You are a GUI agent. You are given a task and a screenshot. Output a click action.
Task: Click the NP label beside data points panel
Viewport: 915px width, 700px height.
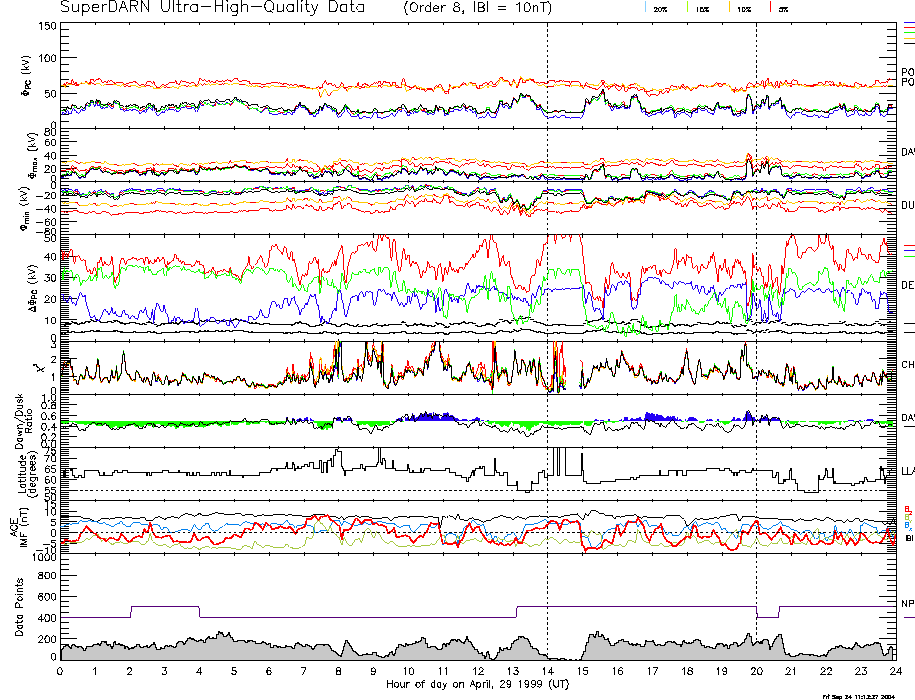click(x=908, y=604)
